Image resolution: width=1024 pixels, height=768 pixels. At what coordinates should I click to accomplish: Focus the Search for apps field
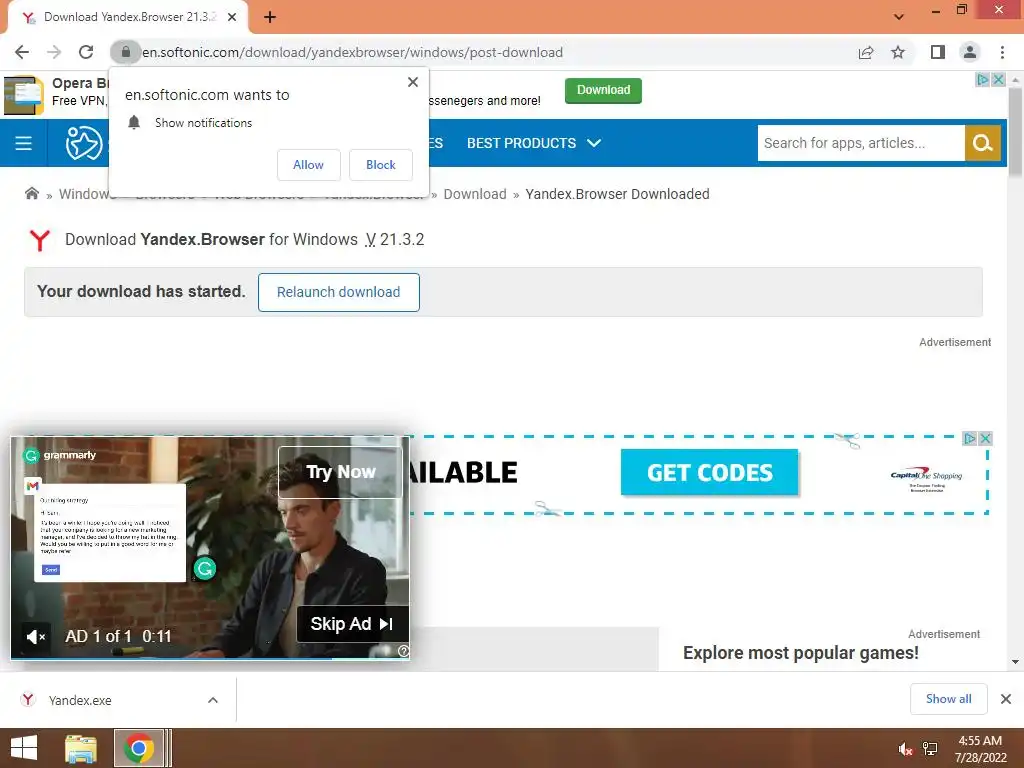pos(861,143)
